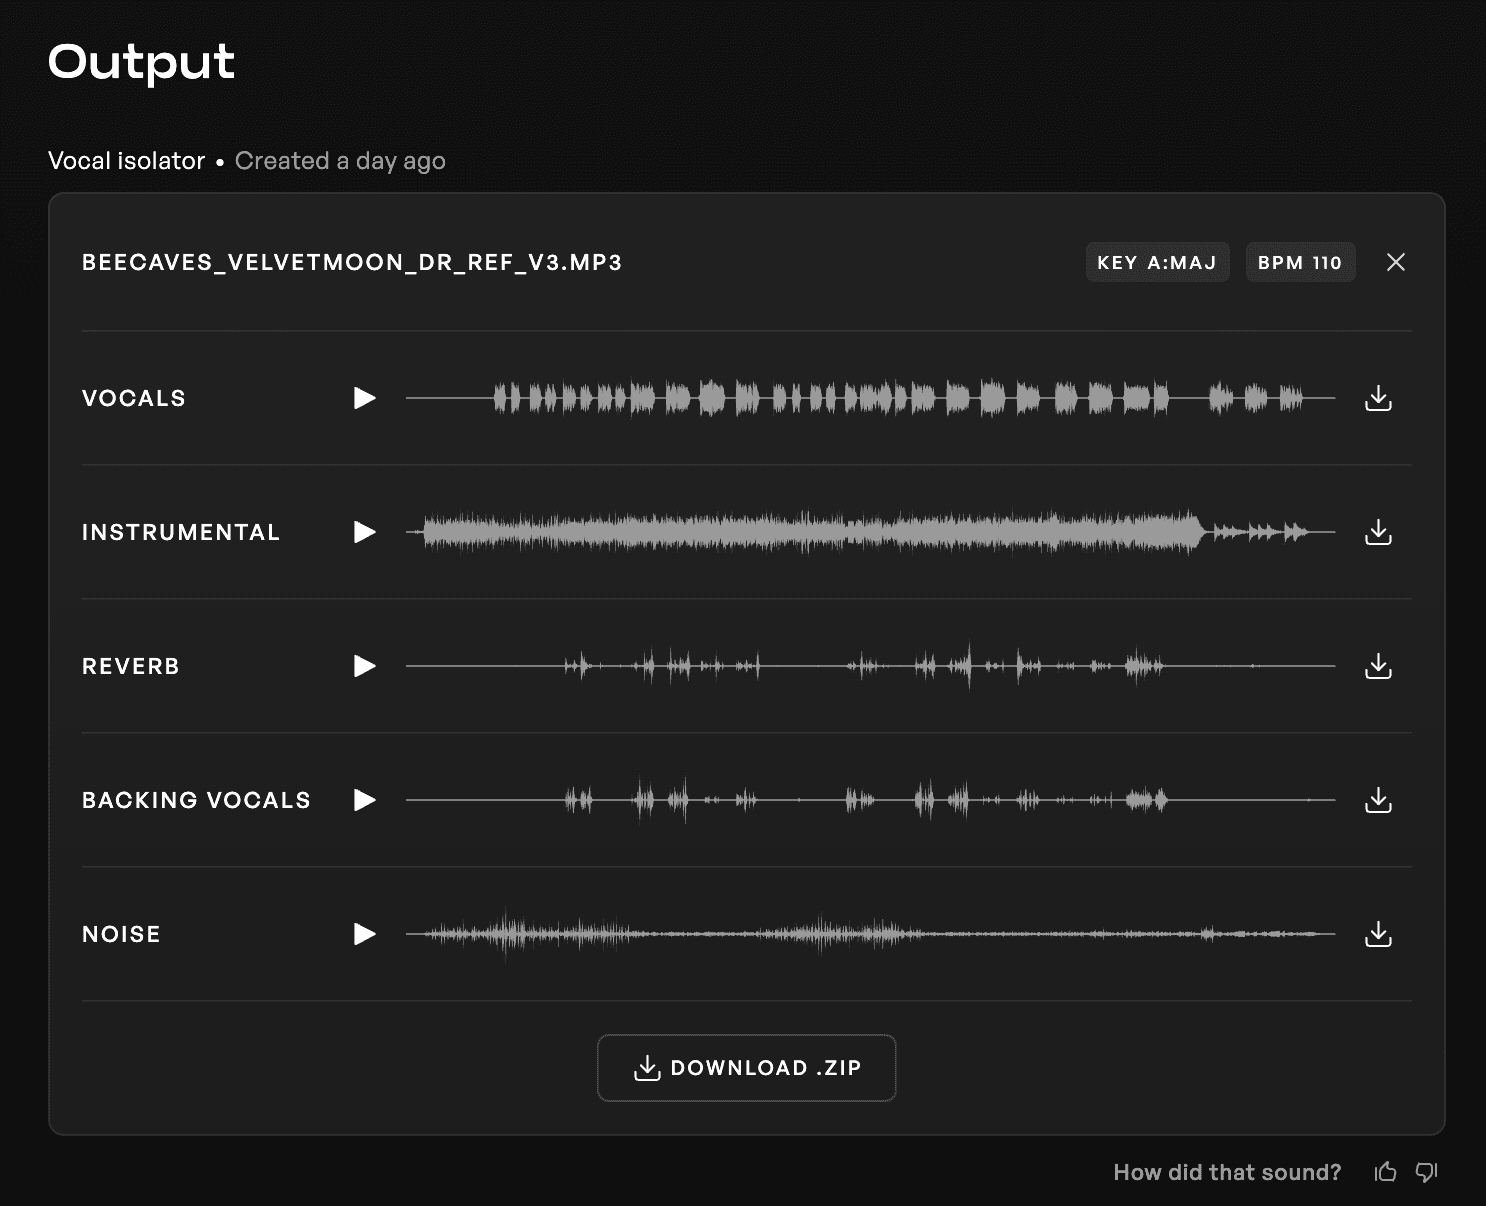
Task: Click the Vocal isolator label
Action: click(x=126, y=161)
